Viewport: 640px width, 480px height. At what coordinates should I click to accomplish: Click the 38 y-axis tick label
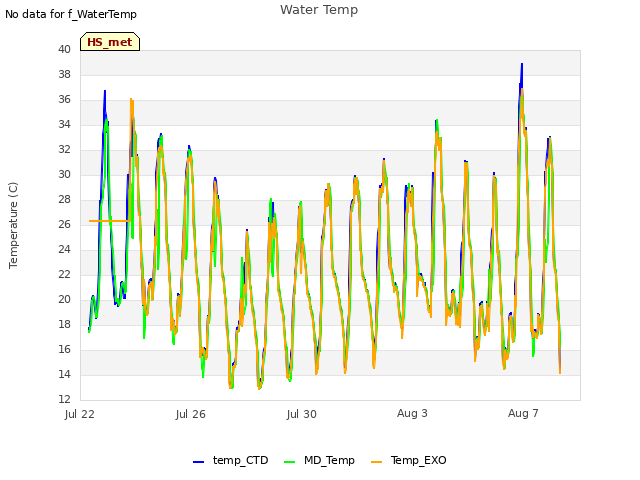pyautogui.click(x=64, y=74)
